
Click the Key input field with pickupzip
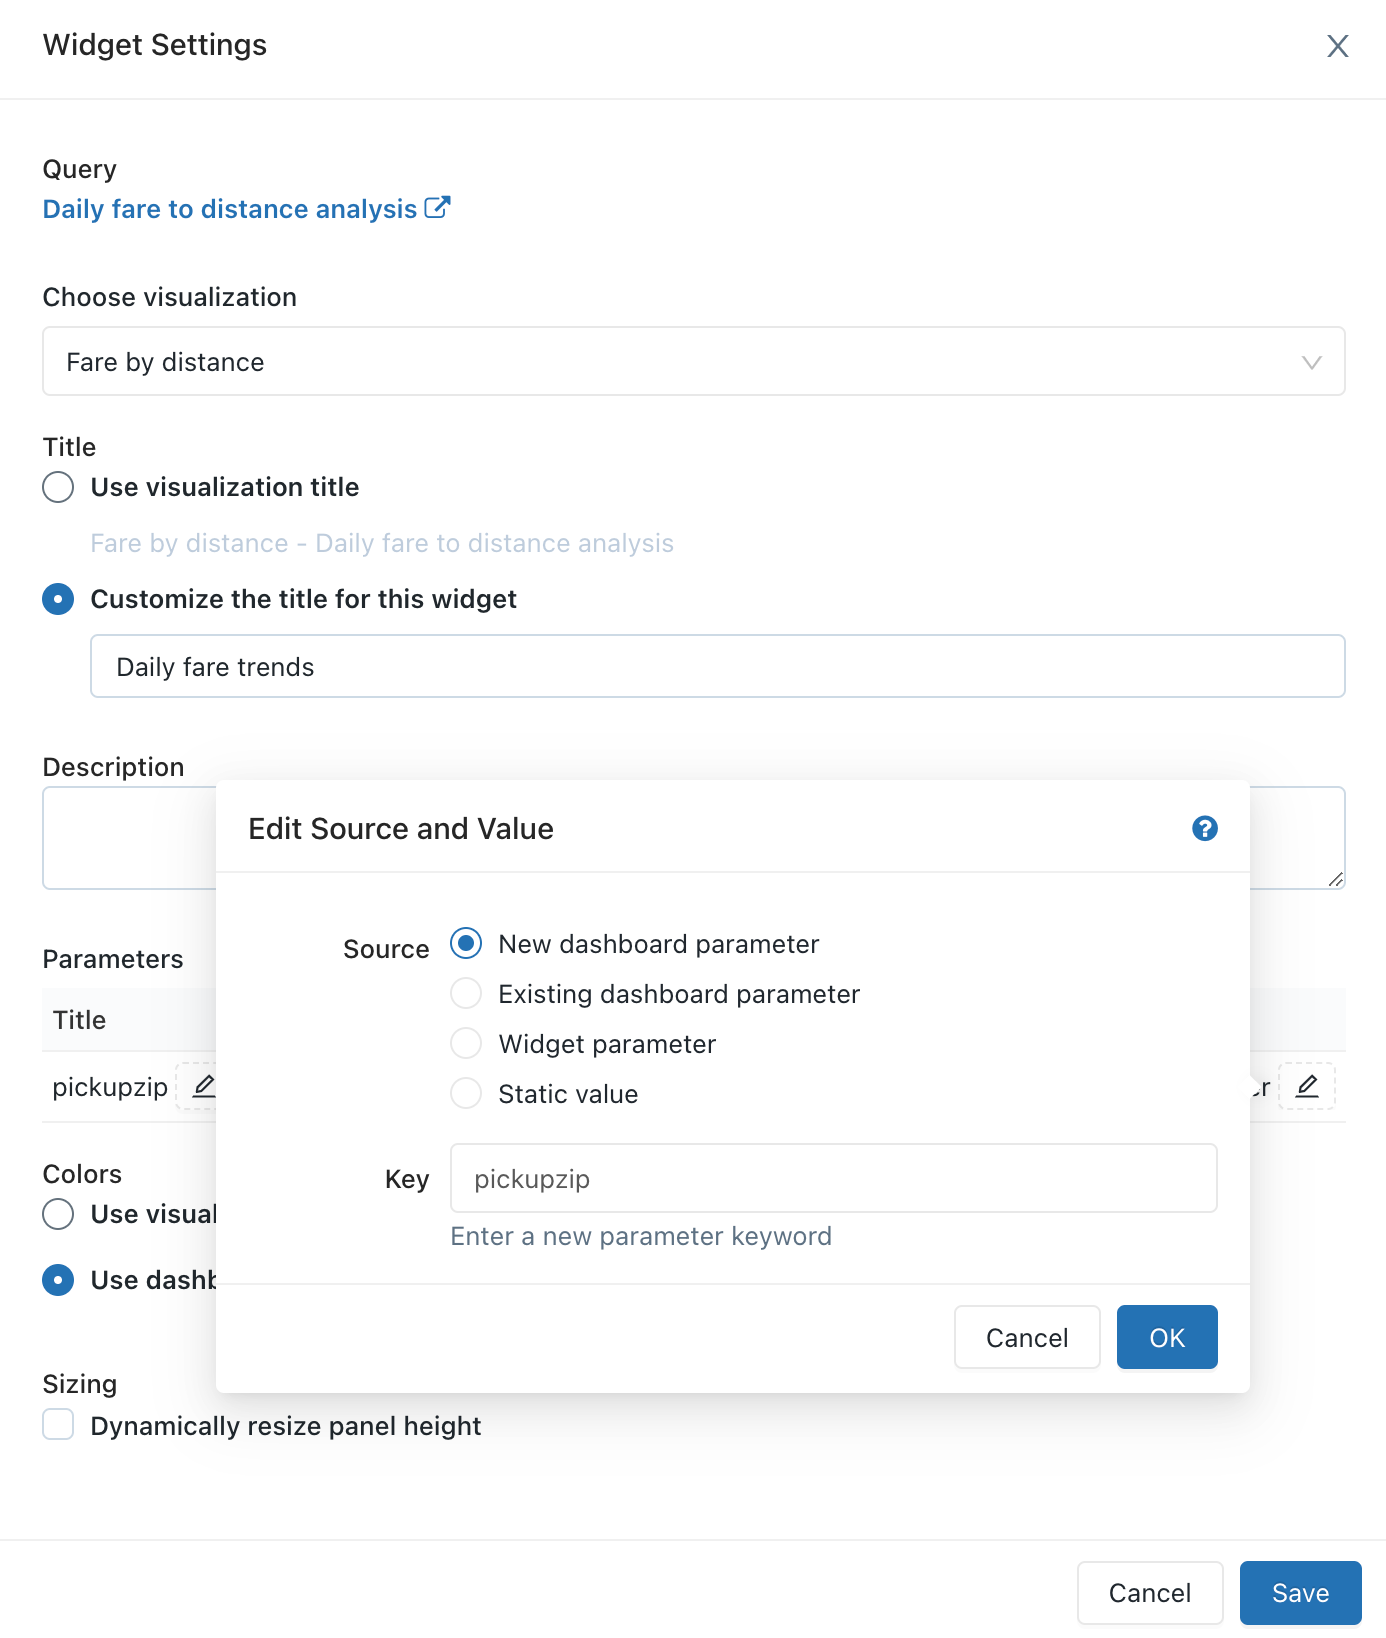pyautogui.click(x=832, y=1178)
